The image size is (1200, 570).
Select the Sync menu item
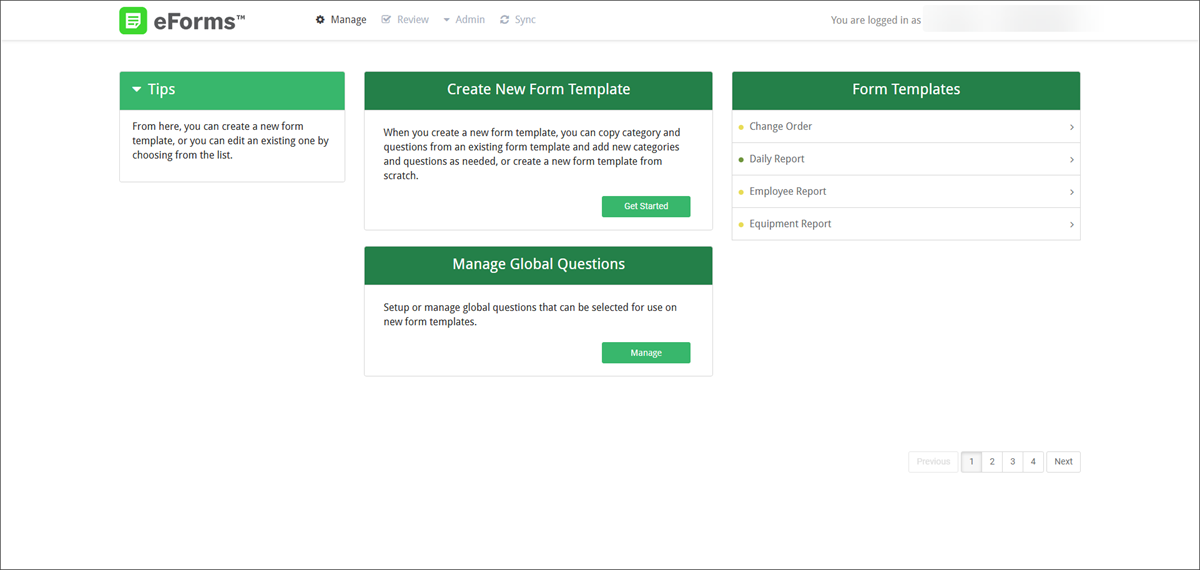click(518, 20)
